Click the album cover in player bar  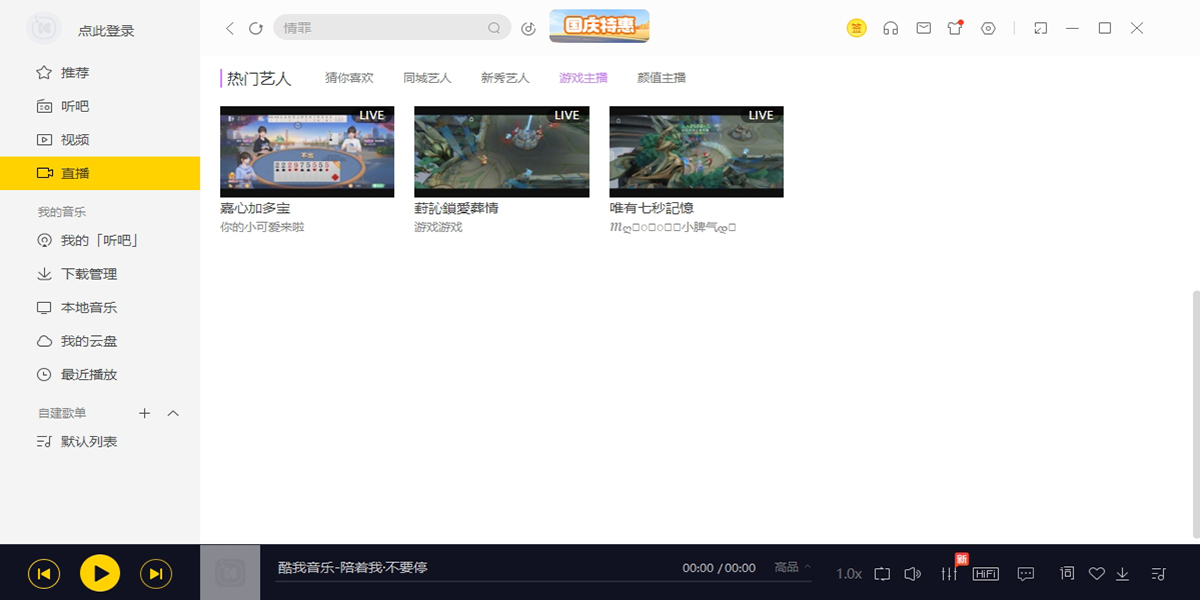(x=230, y=572)
